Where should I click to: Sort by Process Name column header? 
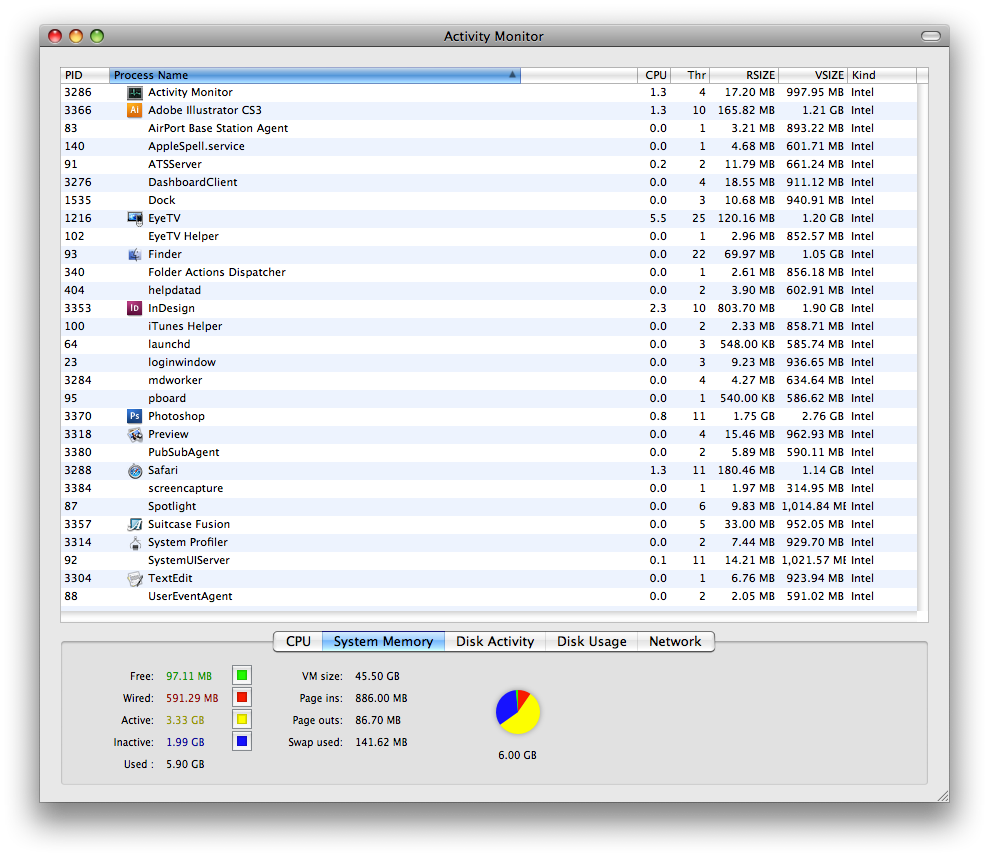click(315, 75)
